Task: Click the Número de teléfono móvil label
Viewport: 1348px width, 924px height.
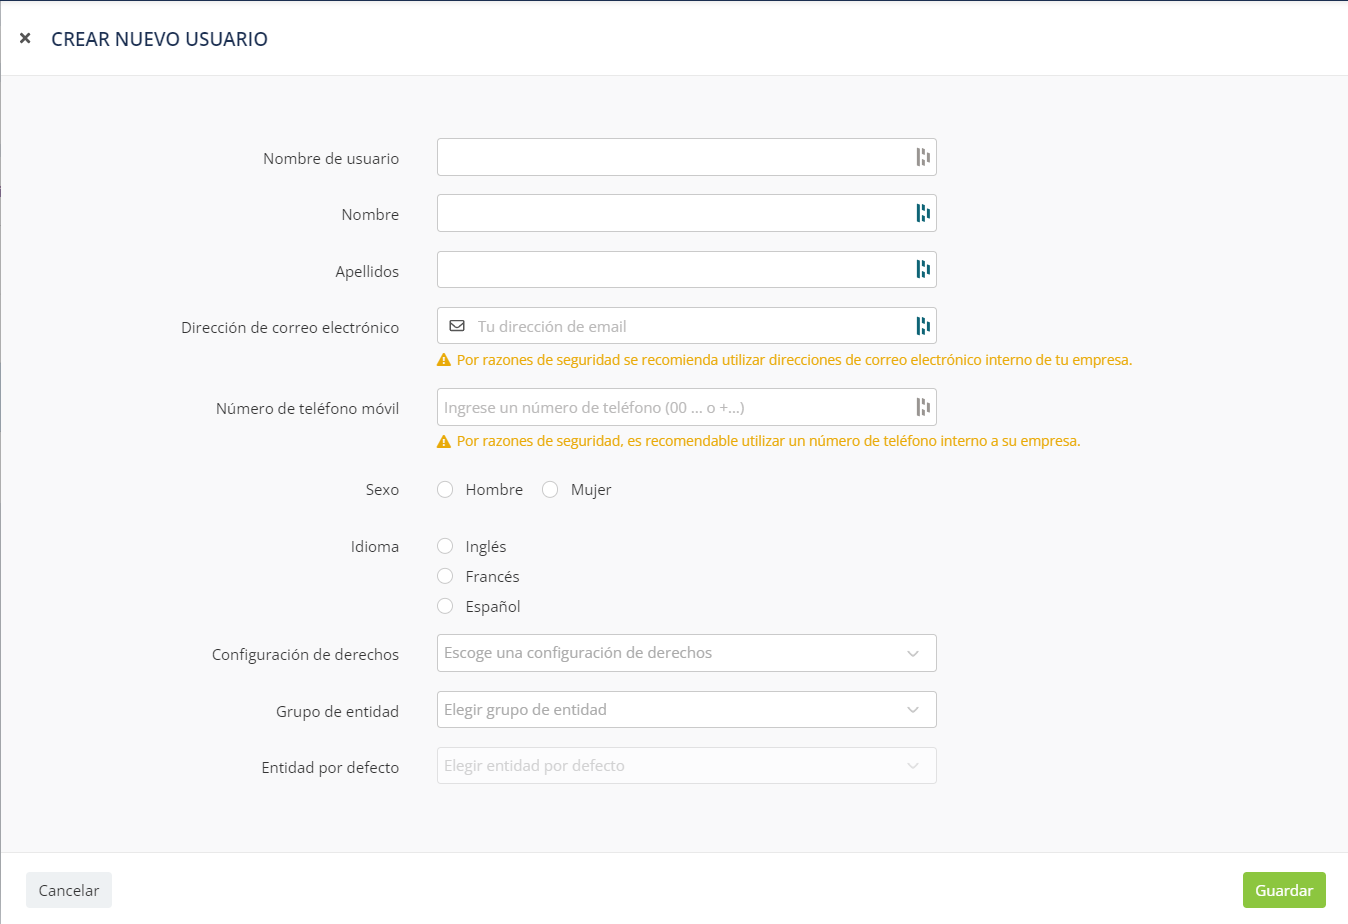Action: tap(307, 408)
